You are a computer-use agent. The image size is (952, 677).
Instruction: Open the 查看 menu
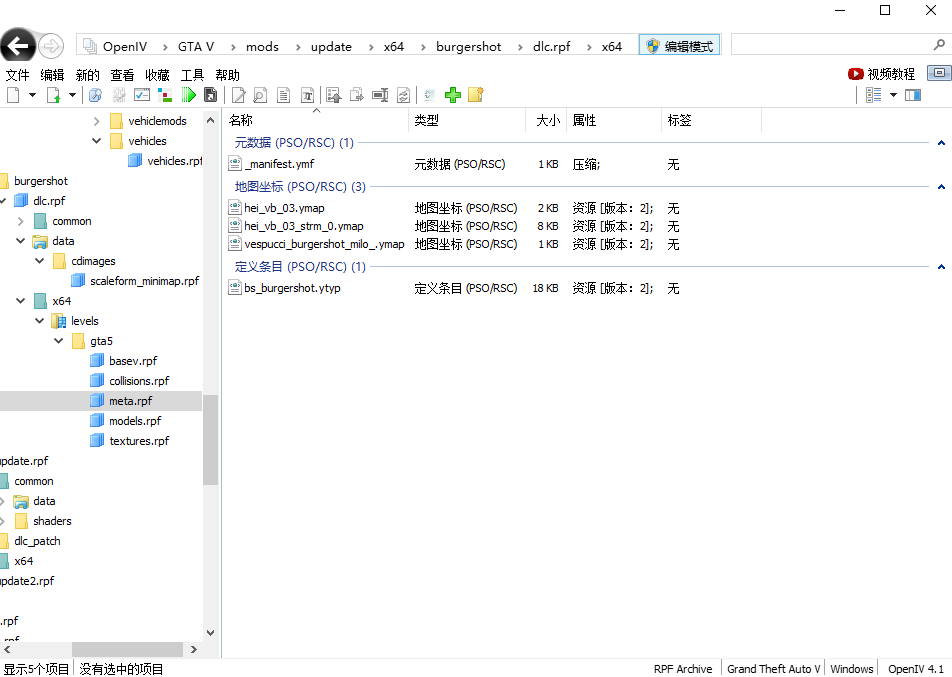(x=122, y=75)
